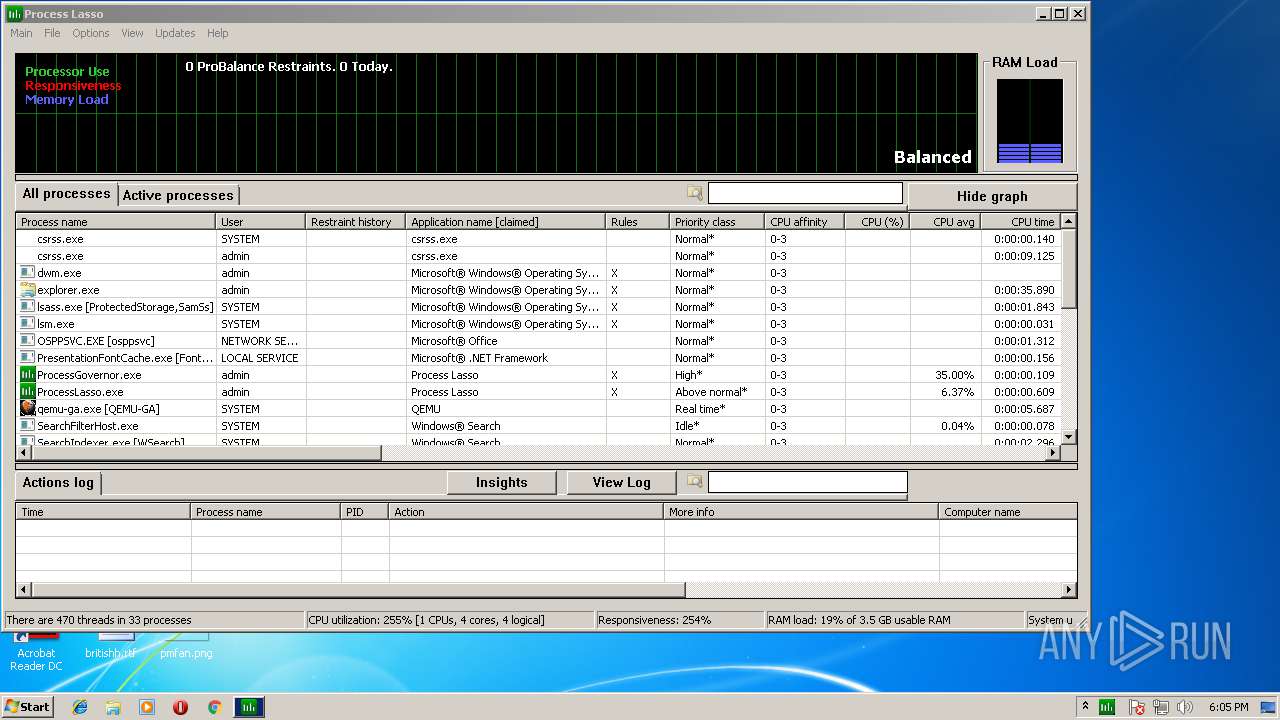1280x720 pixels.
Task: Open the Windows Start menu
Action: click(27, 706)
